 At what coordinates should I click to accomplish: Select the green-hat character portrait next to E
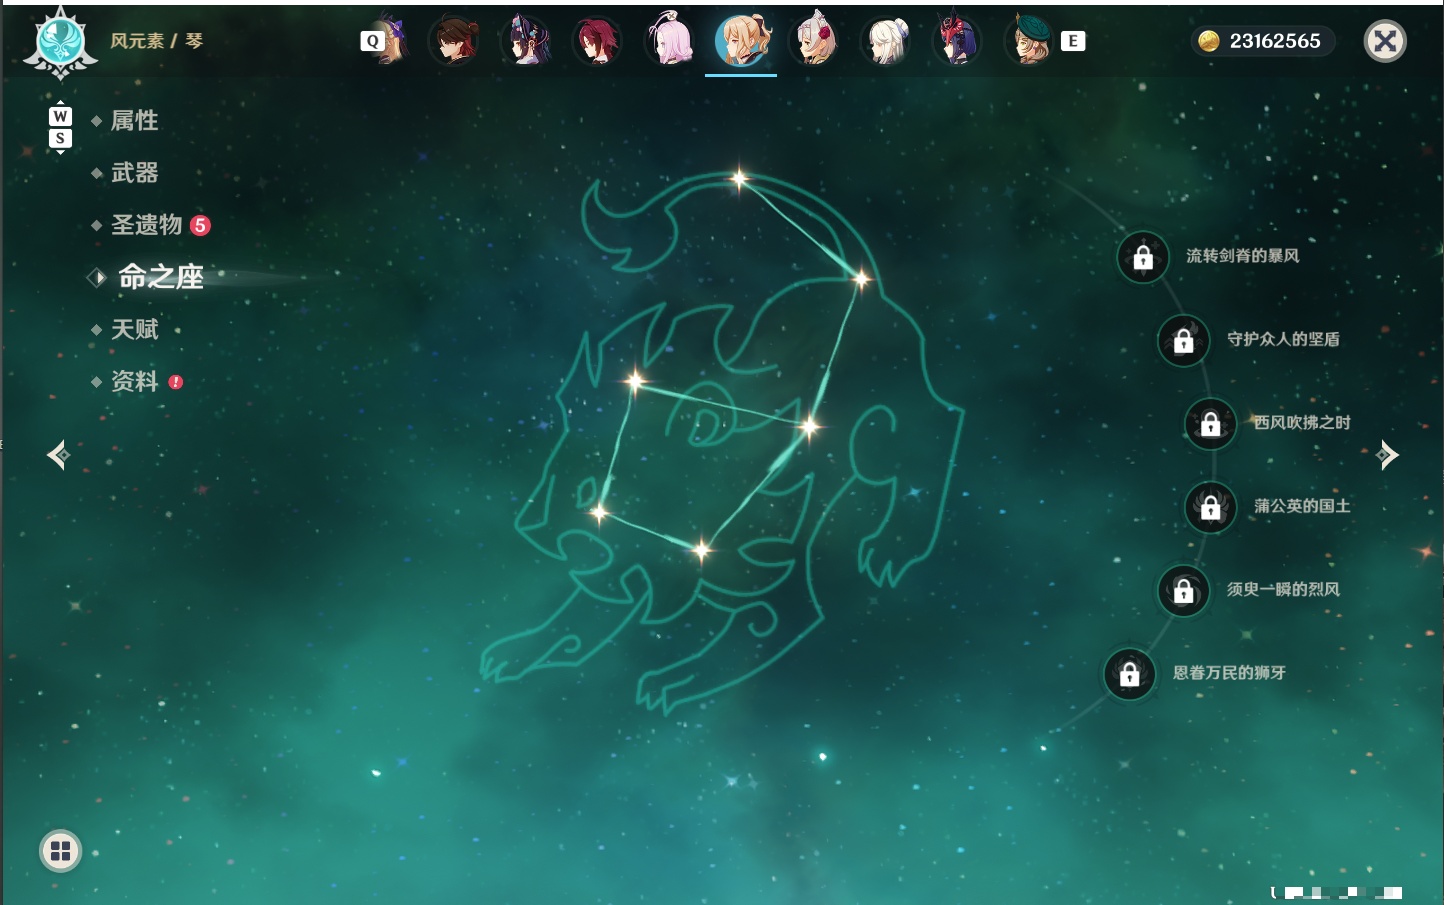click(x=1030, y=40)
